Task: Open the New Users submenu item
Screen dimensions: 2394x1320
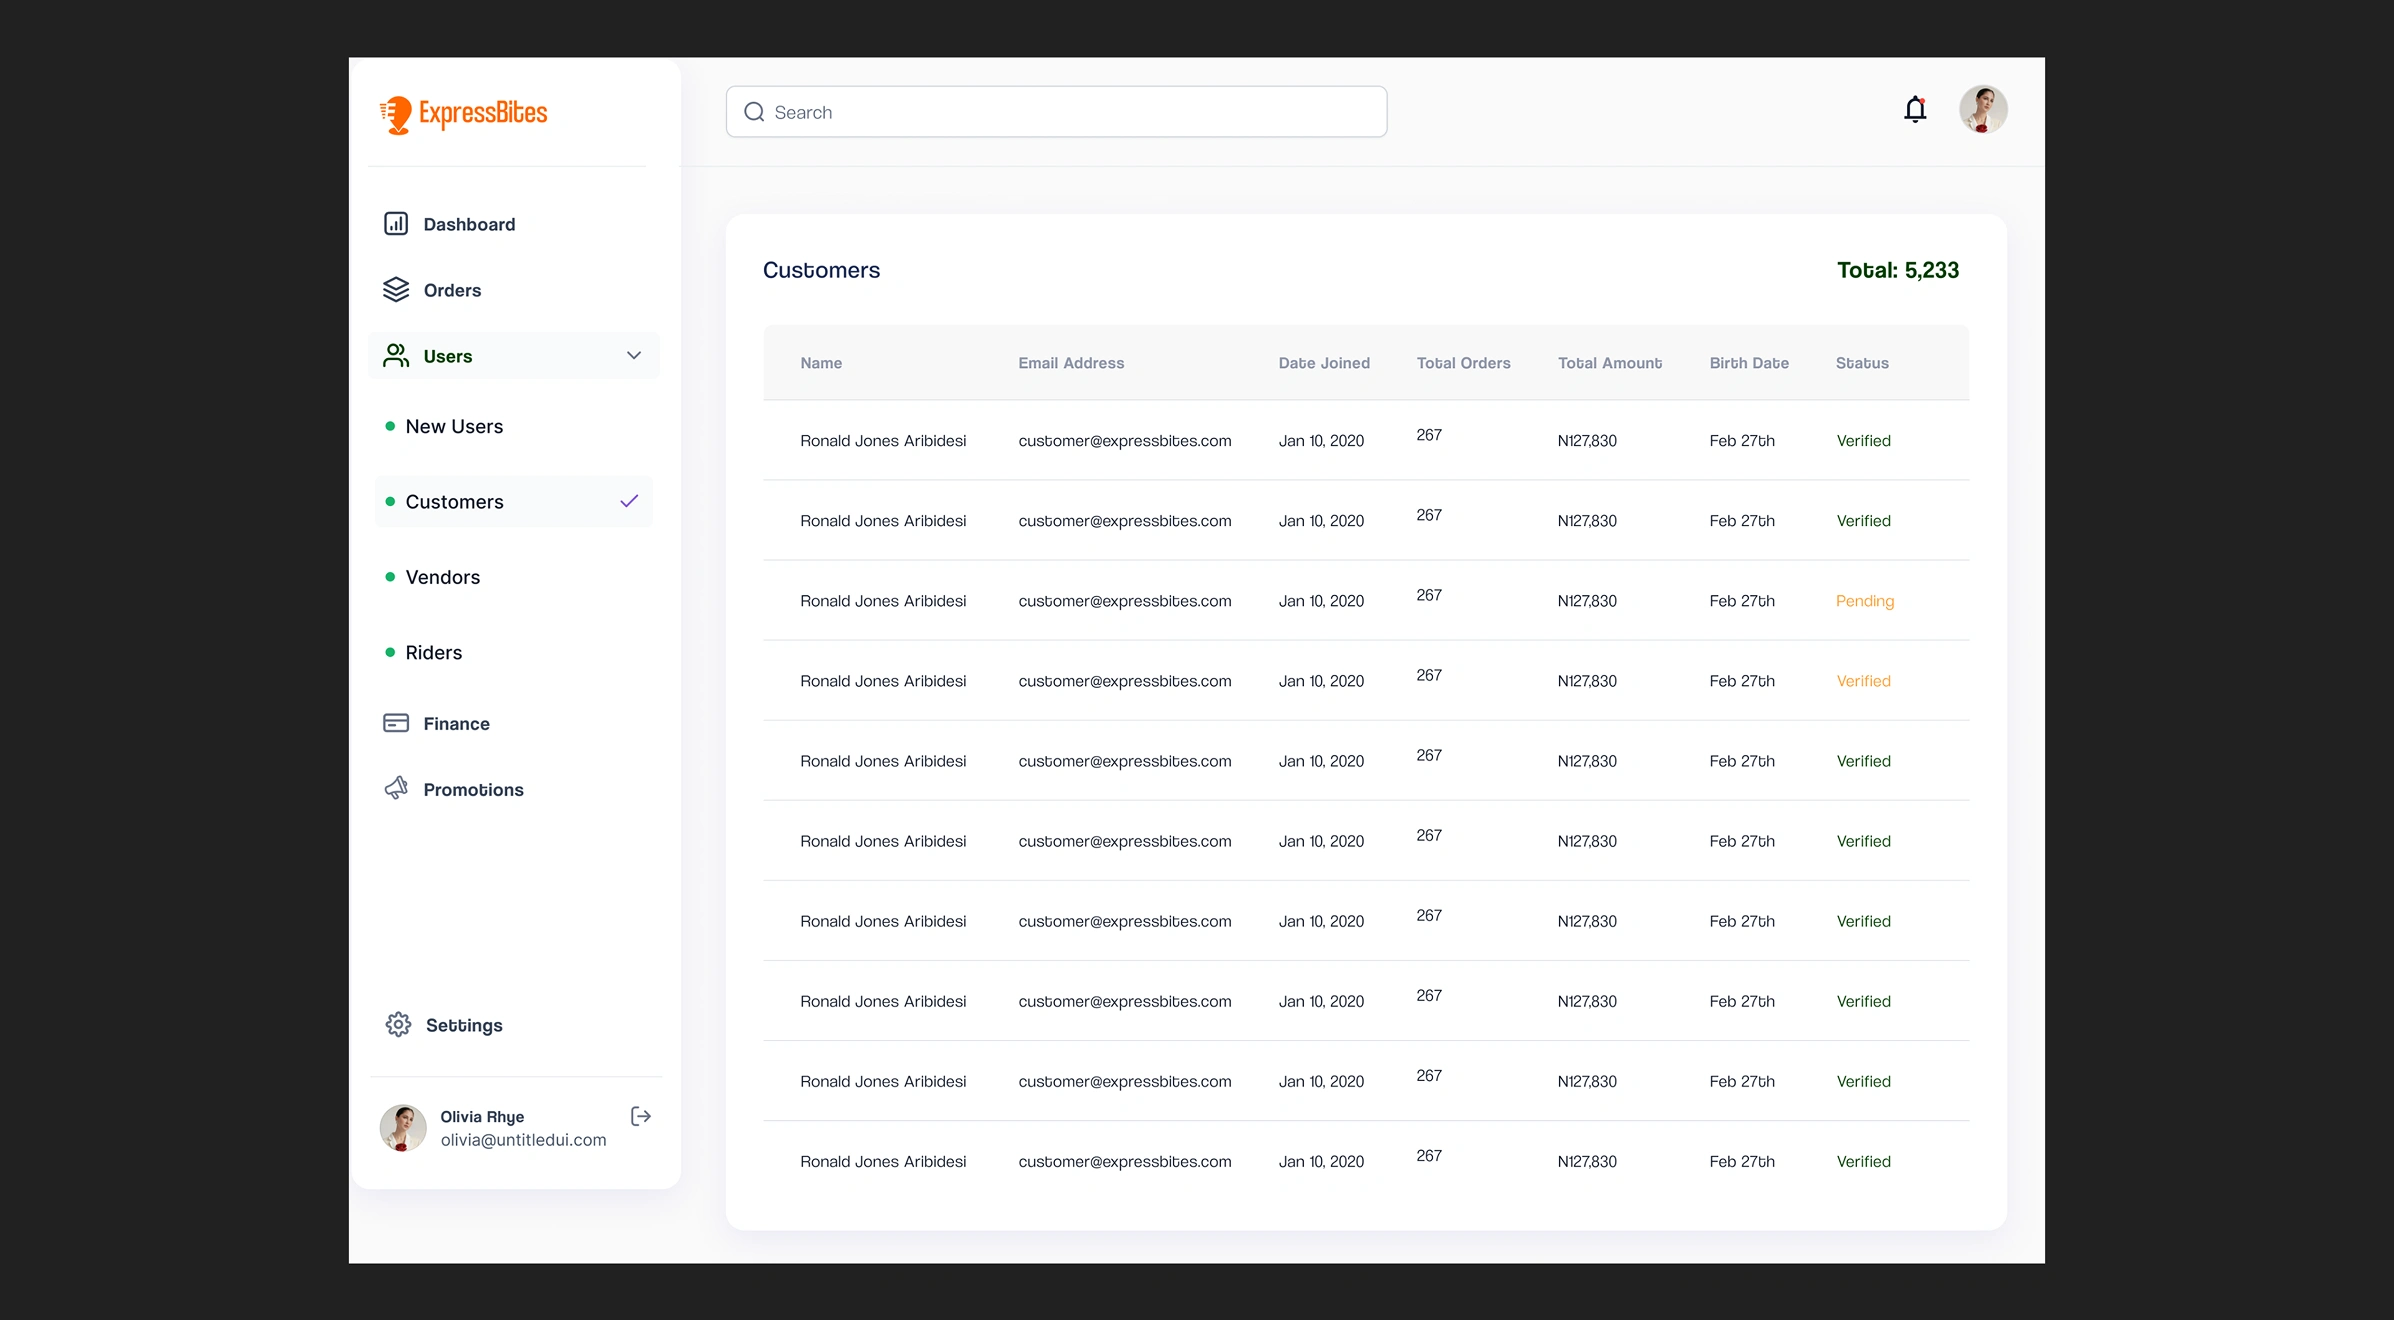Action: [x=454, y=427]
